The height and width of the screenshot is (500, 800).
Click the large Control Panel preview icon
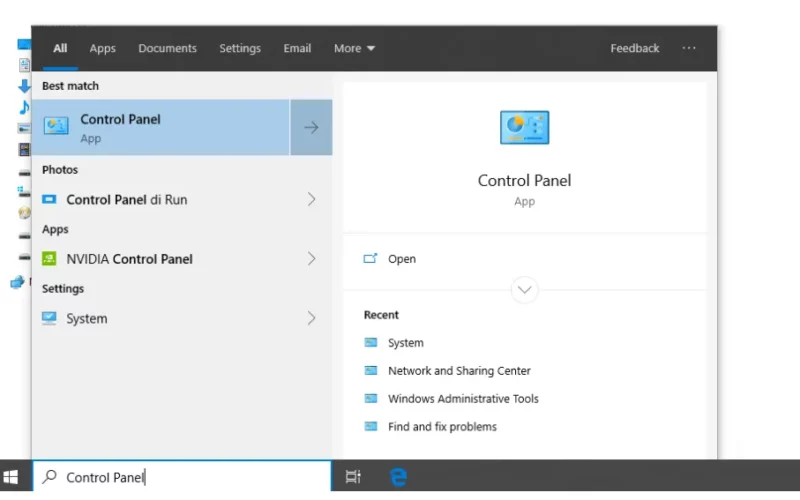pos(524,128)
